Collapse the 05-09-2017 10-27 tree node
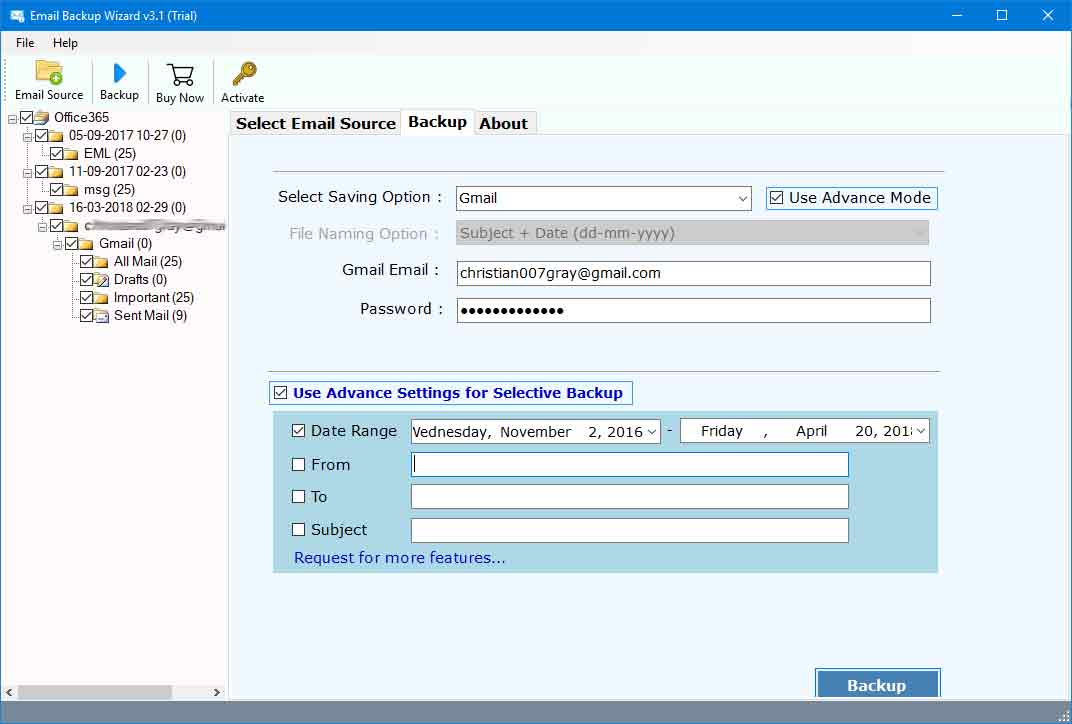1072x724 pixels. (x=27, y=137)
